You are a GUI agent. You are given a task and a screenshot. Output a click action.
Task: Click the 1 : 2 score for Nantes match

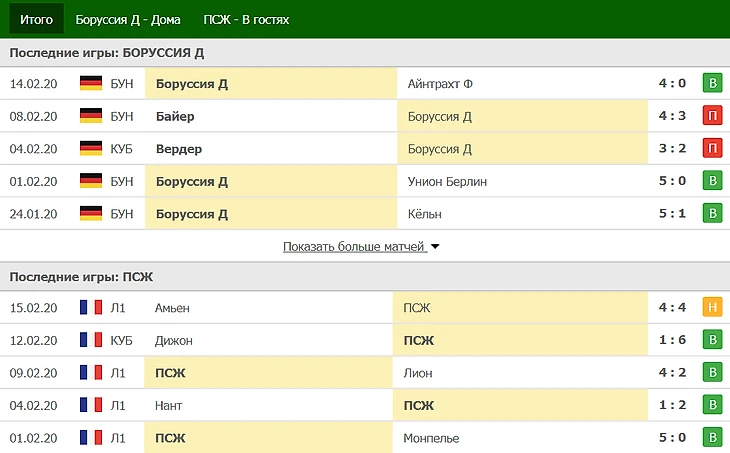(x=670, y=405)
